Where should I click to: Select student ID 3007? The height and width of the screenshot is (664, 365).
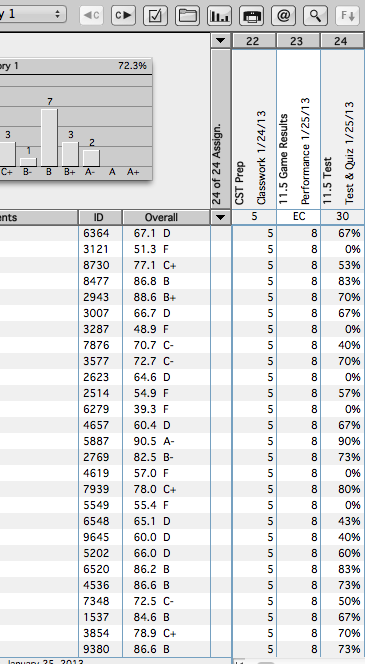tap(96, 313)
